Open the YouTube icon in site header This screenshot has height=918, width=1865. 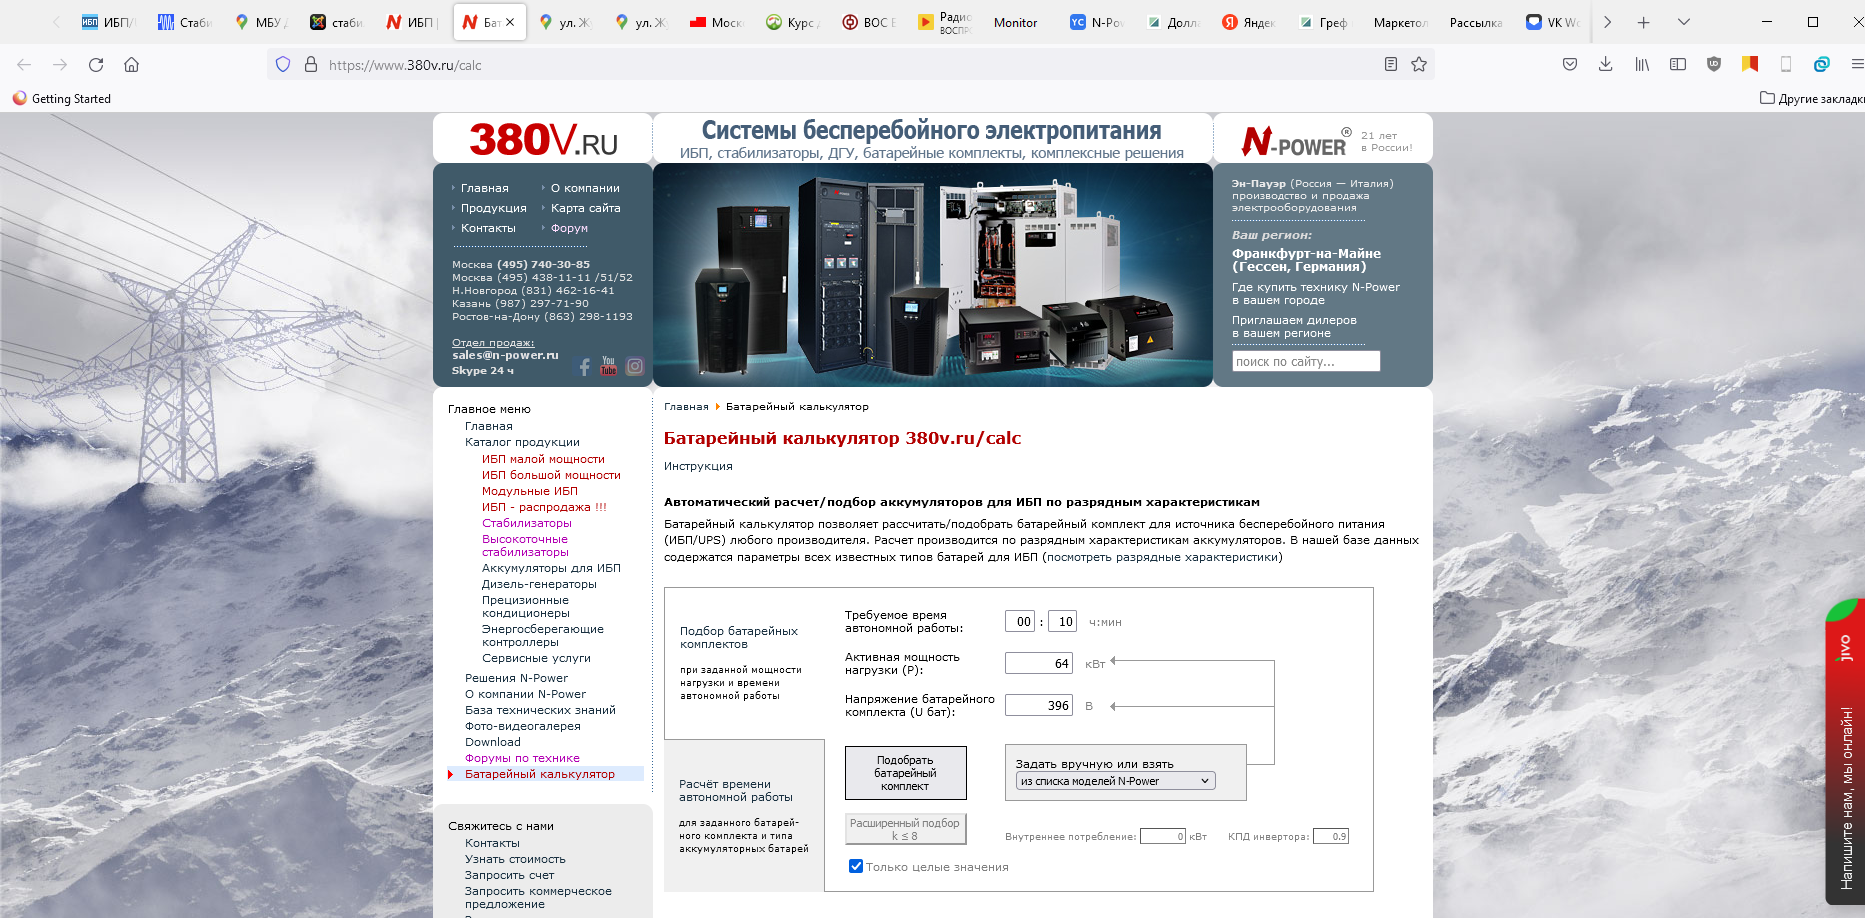[x=608, y=366]
